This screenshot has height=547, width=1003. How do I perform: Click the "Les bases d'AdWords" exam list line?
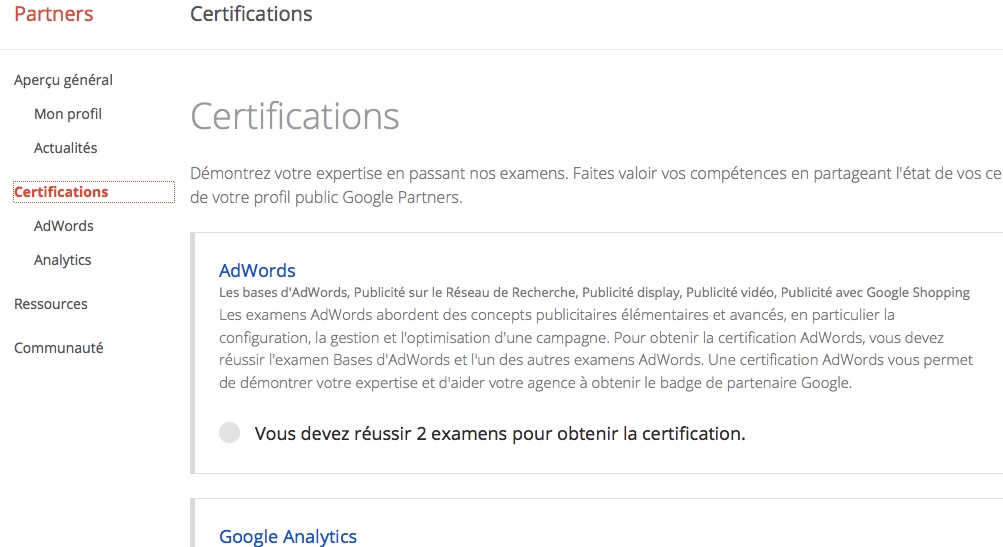click(594, 293)
